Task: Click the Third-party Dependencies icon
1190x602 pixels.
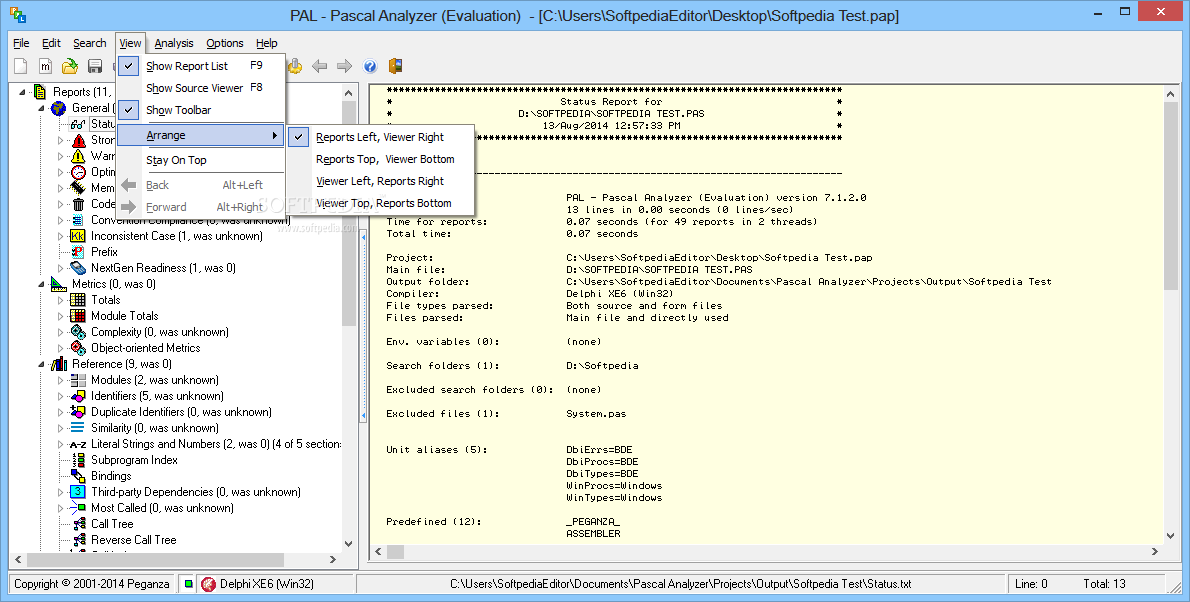Action: pos(78,492)
